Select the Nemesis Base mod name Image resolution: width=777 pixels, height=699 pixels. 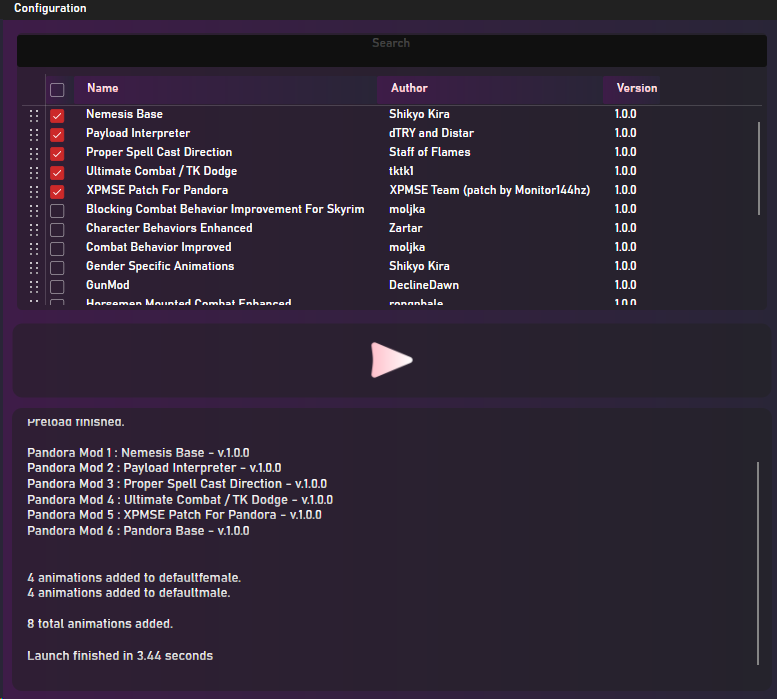(x=124, y=114)
